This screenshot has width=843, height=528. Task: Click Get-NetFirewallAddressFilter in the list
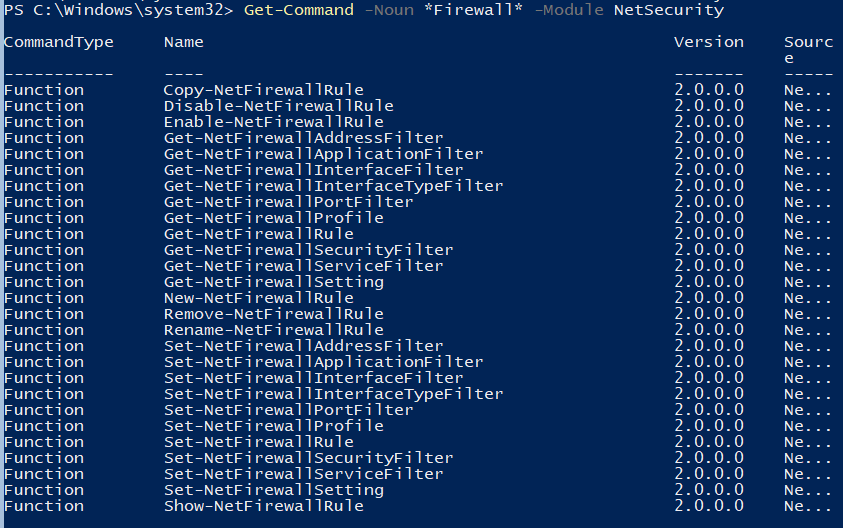click(x=303, y=138)
